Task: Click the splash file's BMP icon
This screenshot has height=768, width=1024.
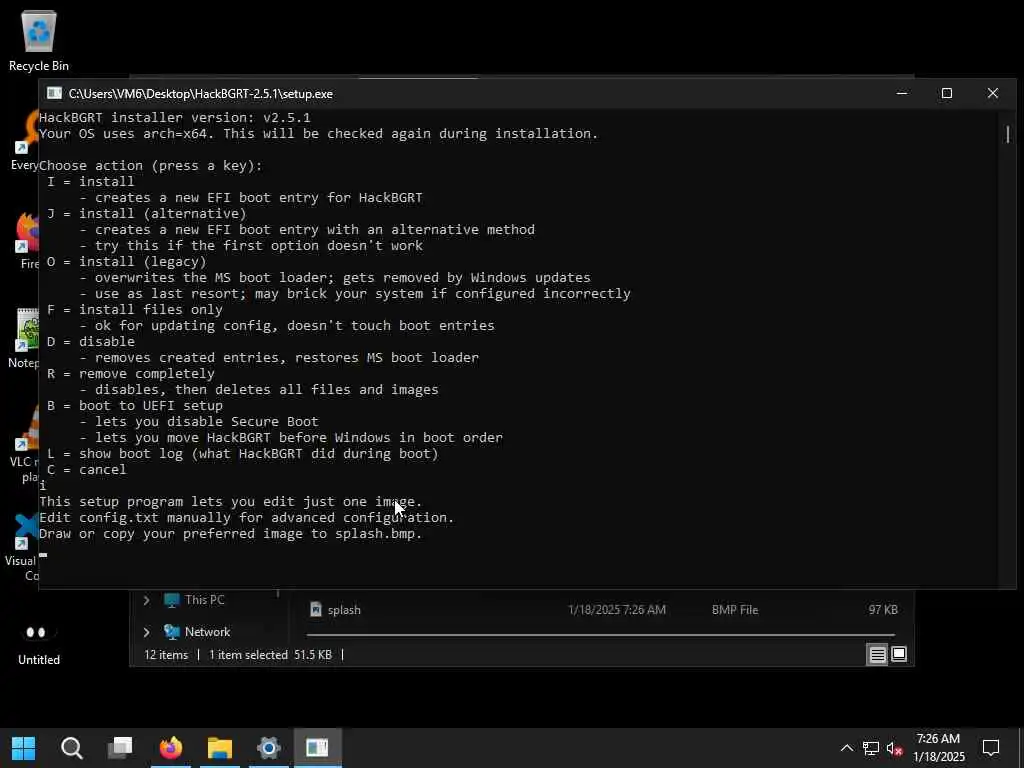Action: (316, 609)
